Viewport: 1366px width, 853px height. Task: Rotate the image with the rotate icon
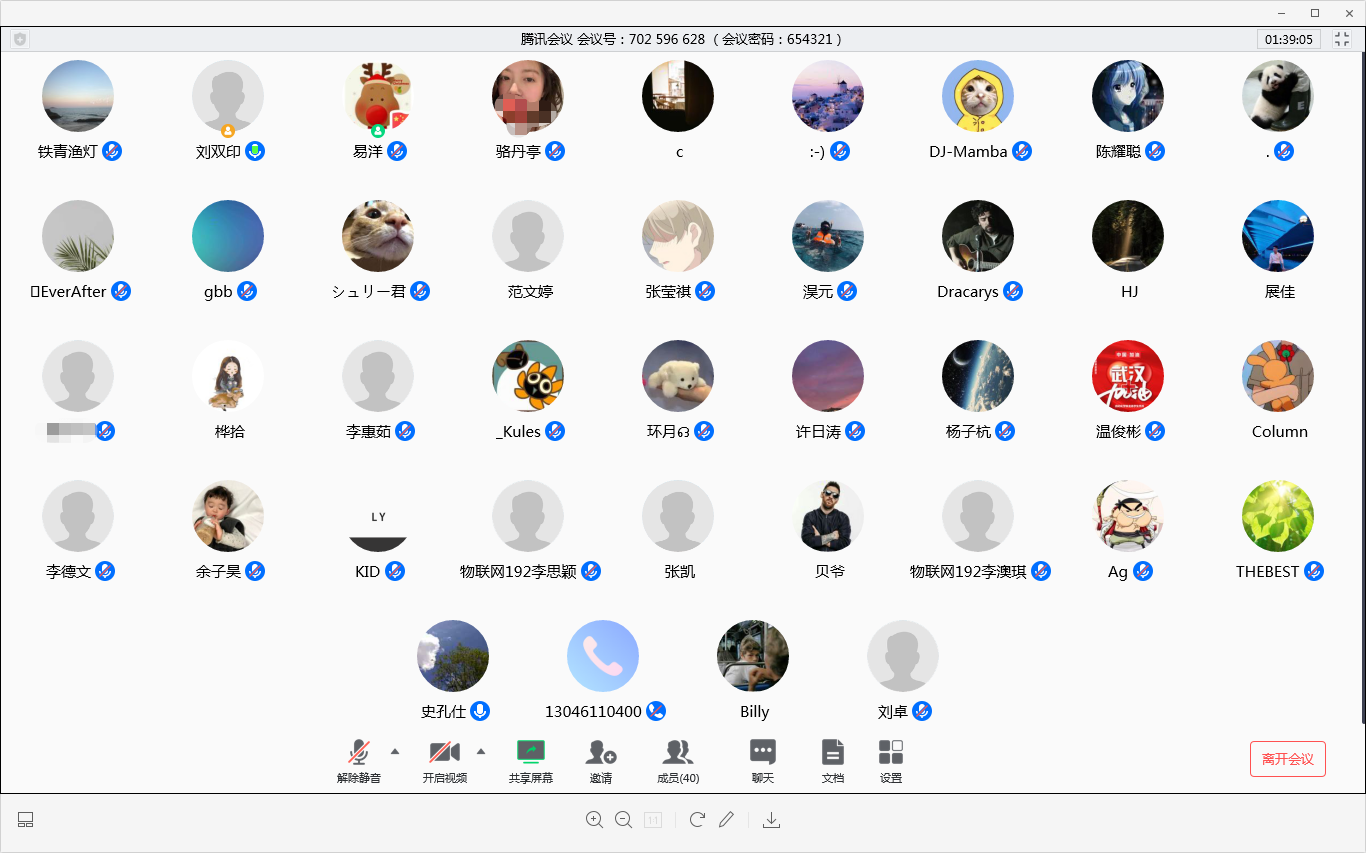pos(697,820)
